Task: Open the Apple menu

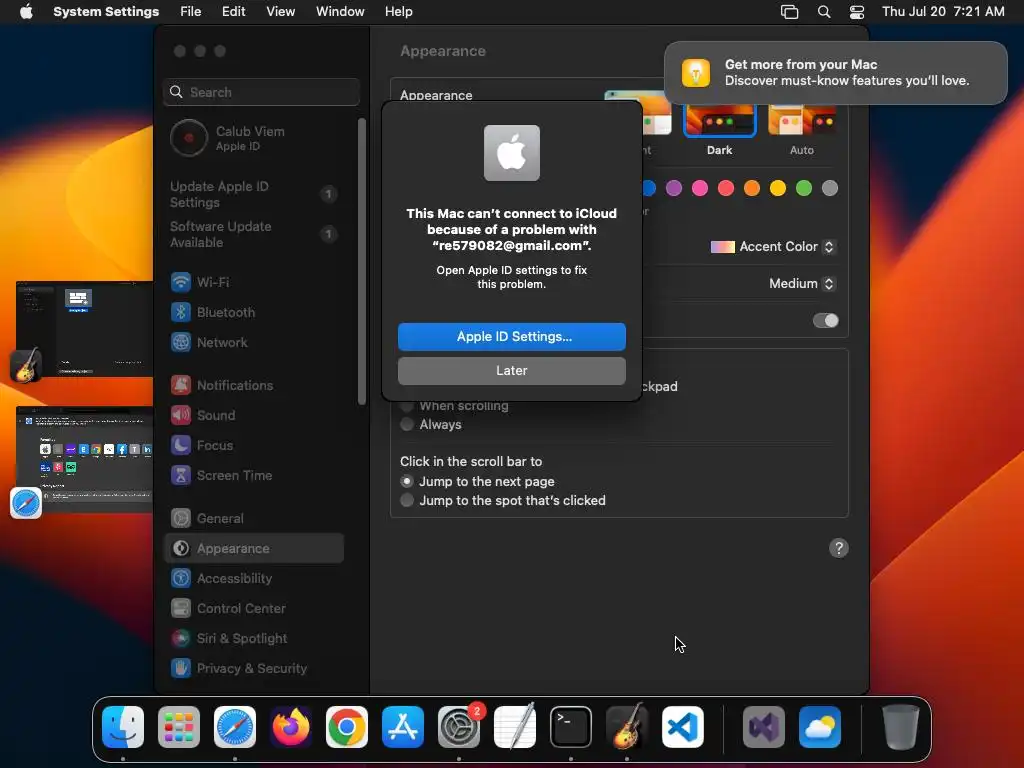Action: point(26,12)
